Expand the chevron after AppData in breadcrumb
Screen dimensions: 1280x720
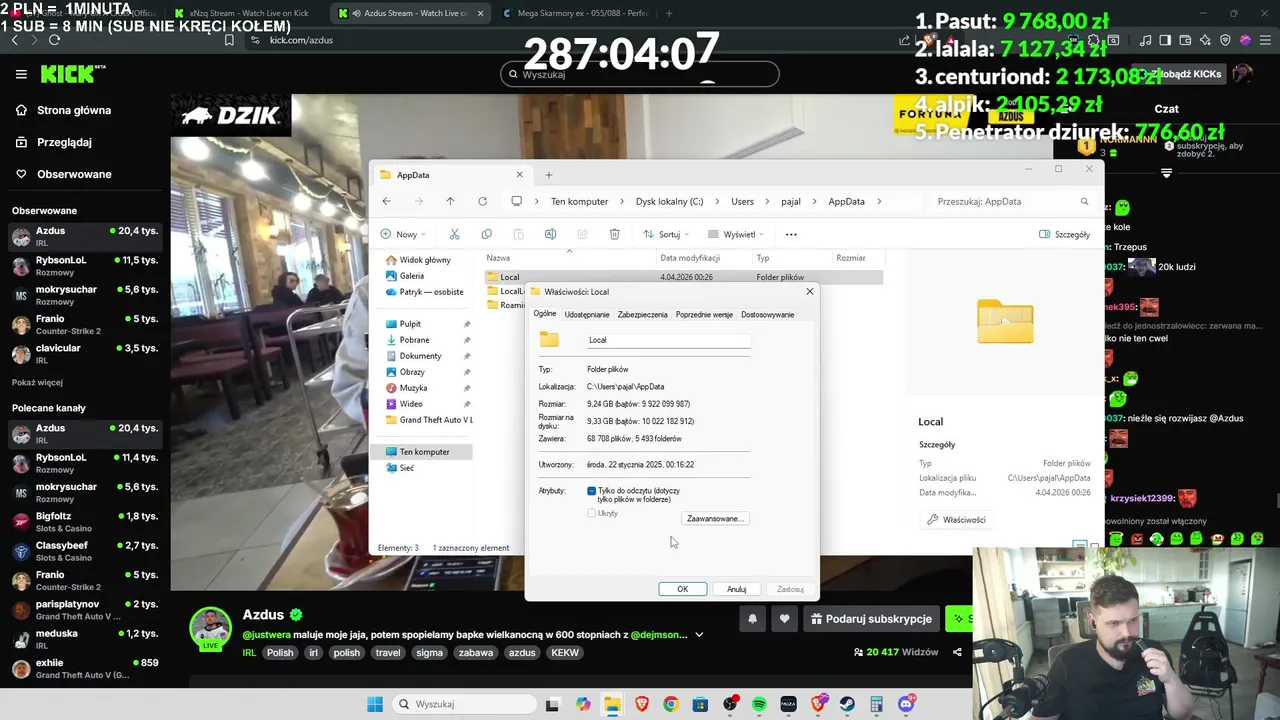click(877, 201)
